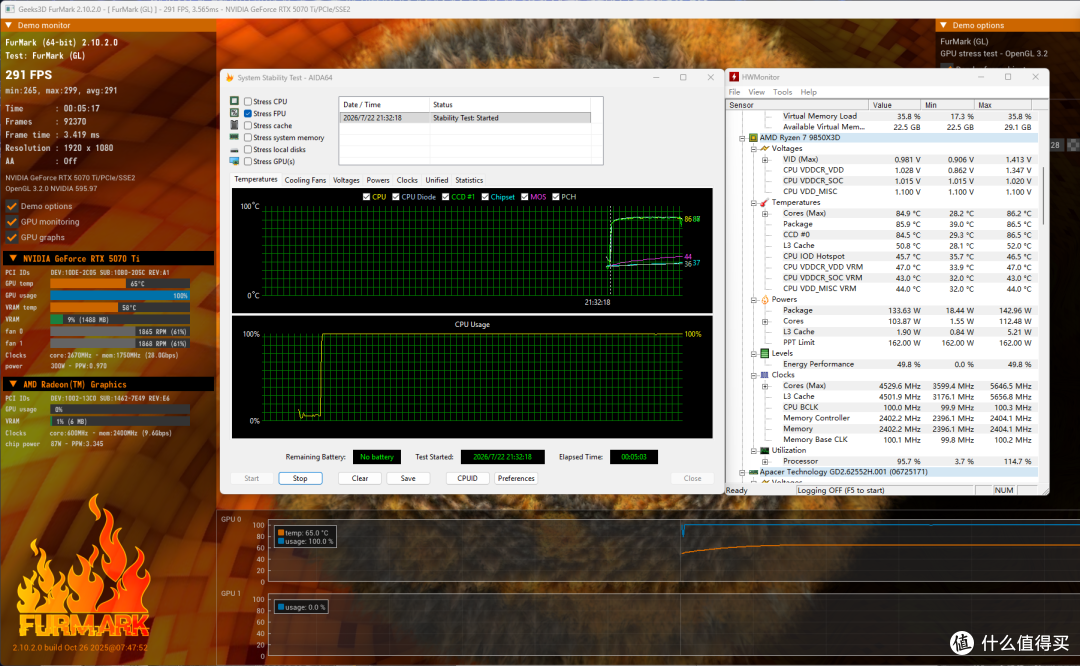Screen dimensions: 1080x666
Task: Uncheck the Stress FPU checkbox
Action: [248, 113]
